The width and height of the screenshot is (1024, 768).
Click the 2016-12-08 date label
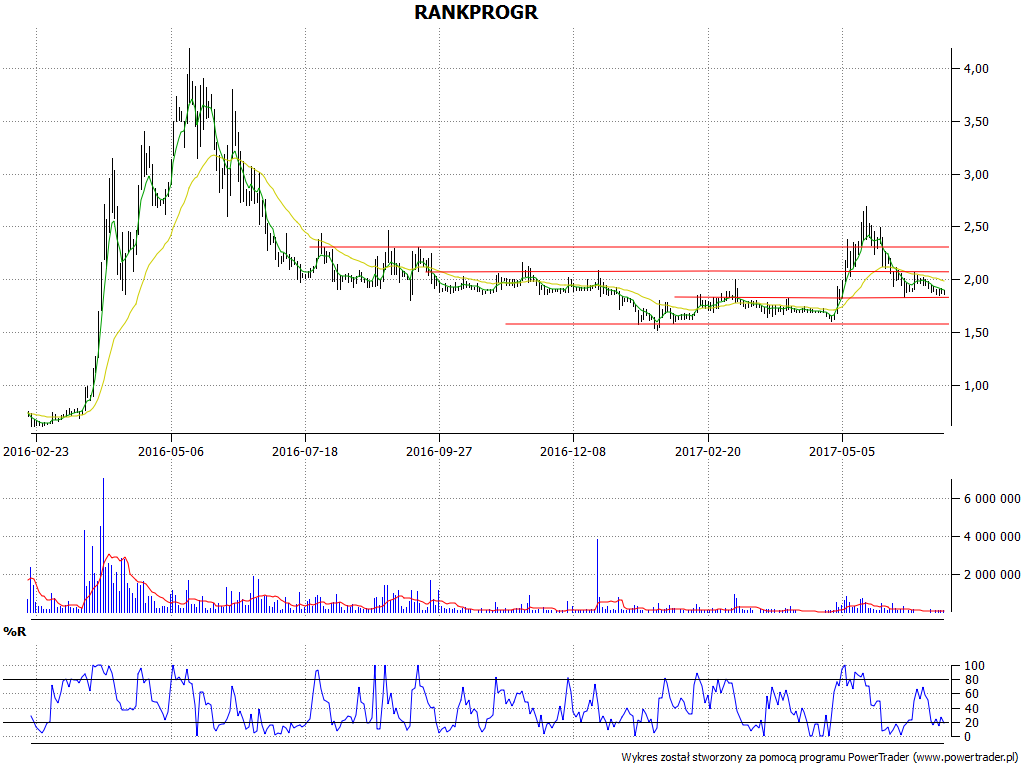[x=573, y=451]
